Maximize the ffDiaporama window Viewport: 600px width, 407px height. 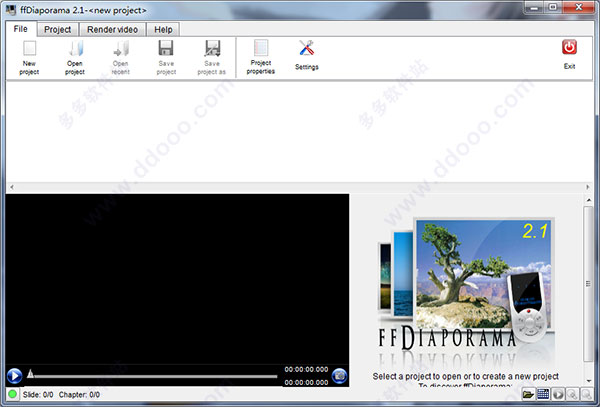pyautogui.click(x=553, y=7)
